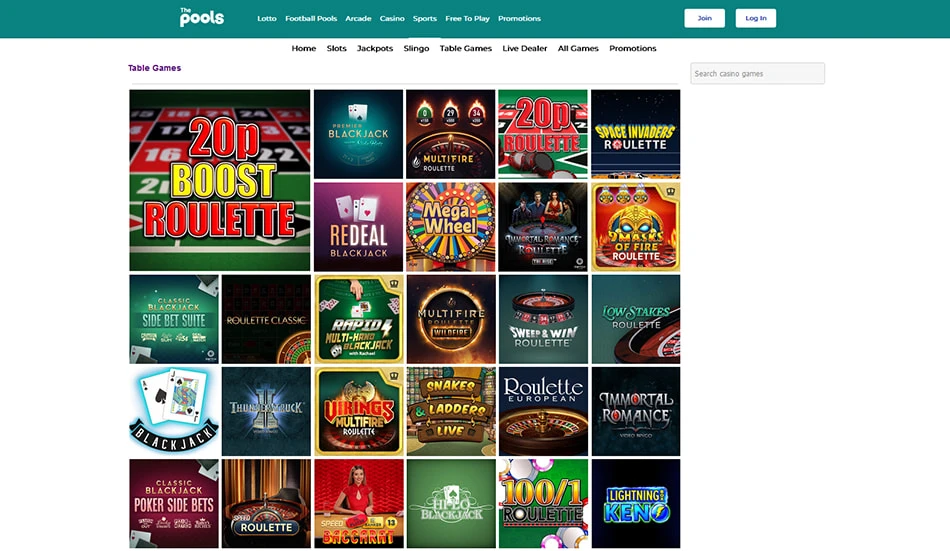Open 9 Masks of Fire Roulette tile
This screenshot has width=950, height=551.
coord(636,227)
